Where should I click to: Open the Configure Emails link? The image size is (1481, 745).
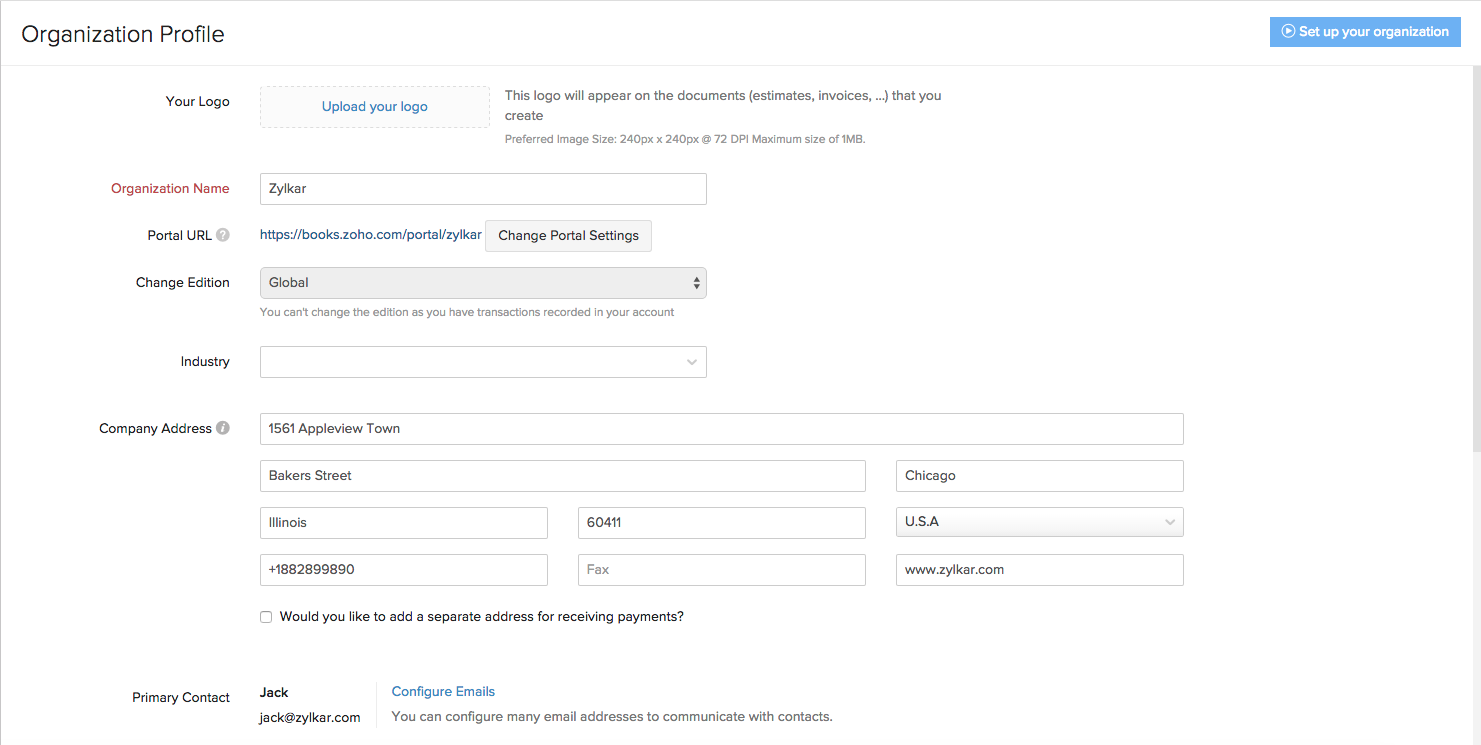443,691
